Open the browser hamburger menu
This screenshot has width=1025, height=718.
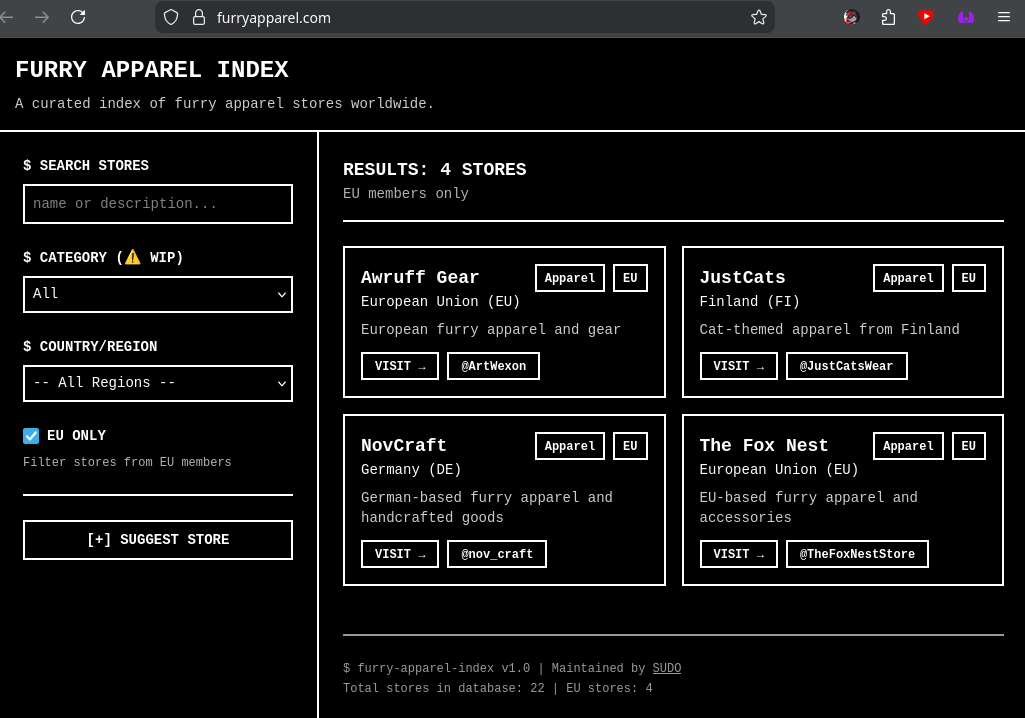tap(1004, 17)
